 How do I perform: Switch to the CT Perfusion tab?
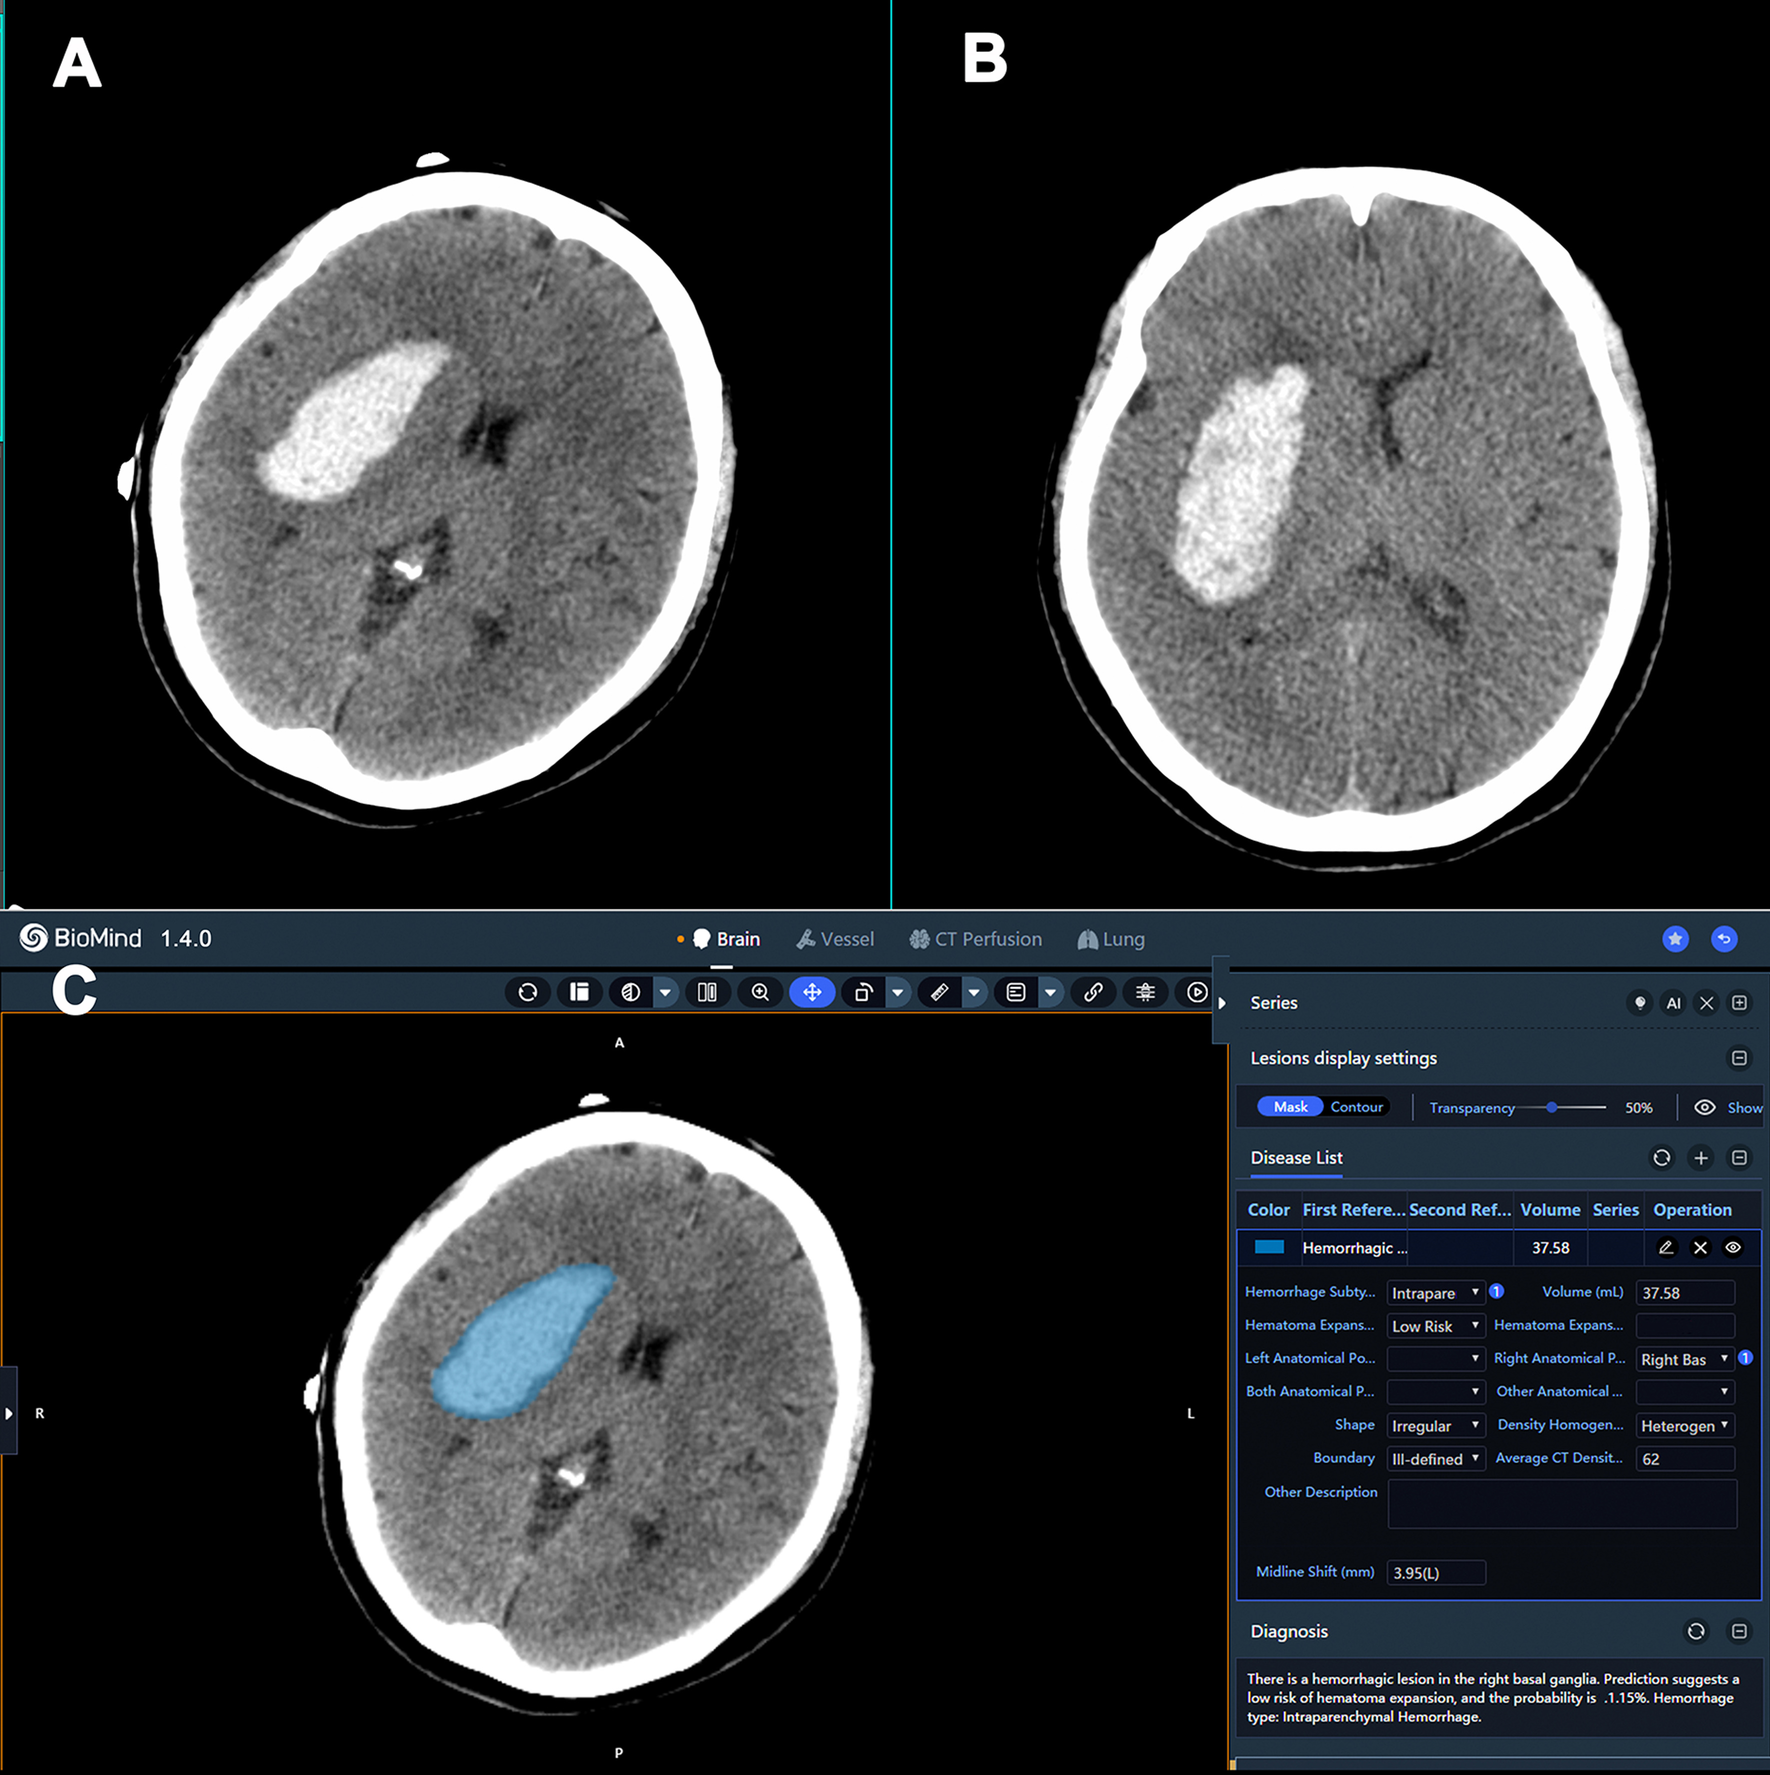click(976, 939)
